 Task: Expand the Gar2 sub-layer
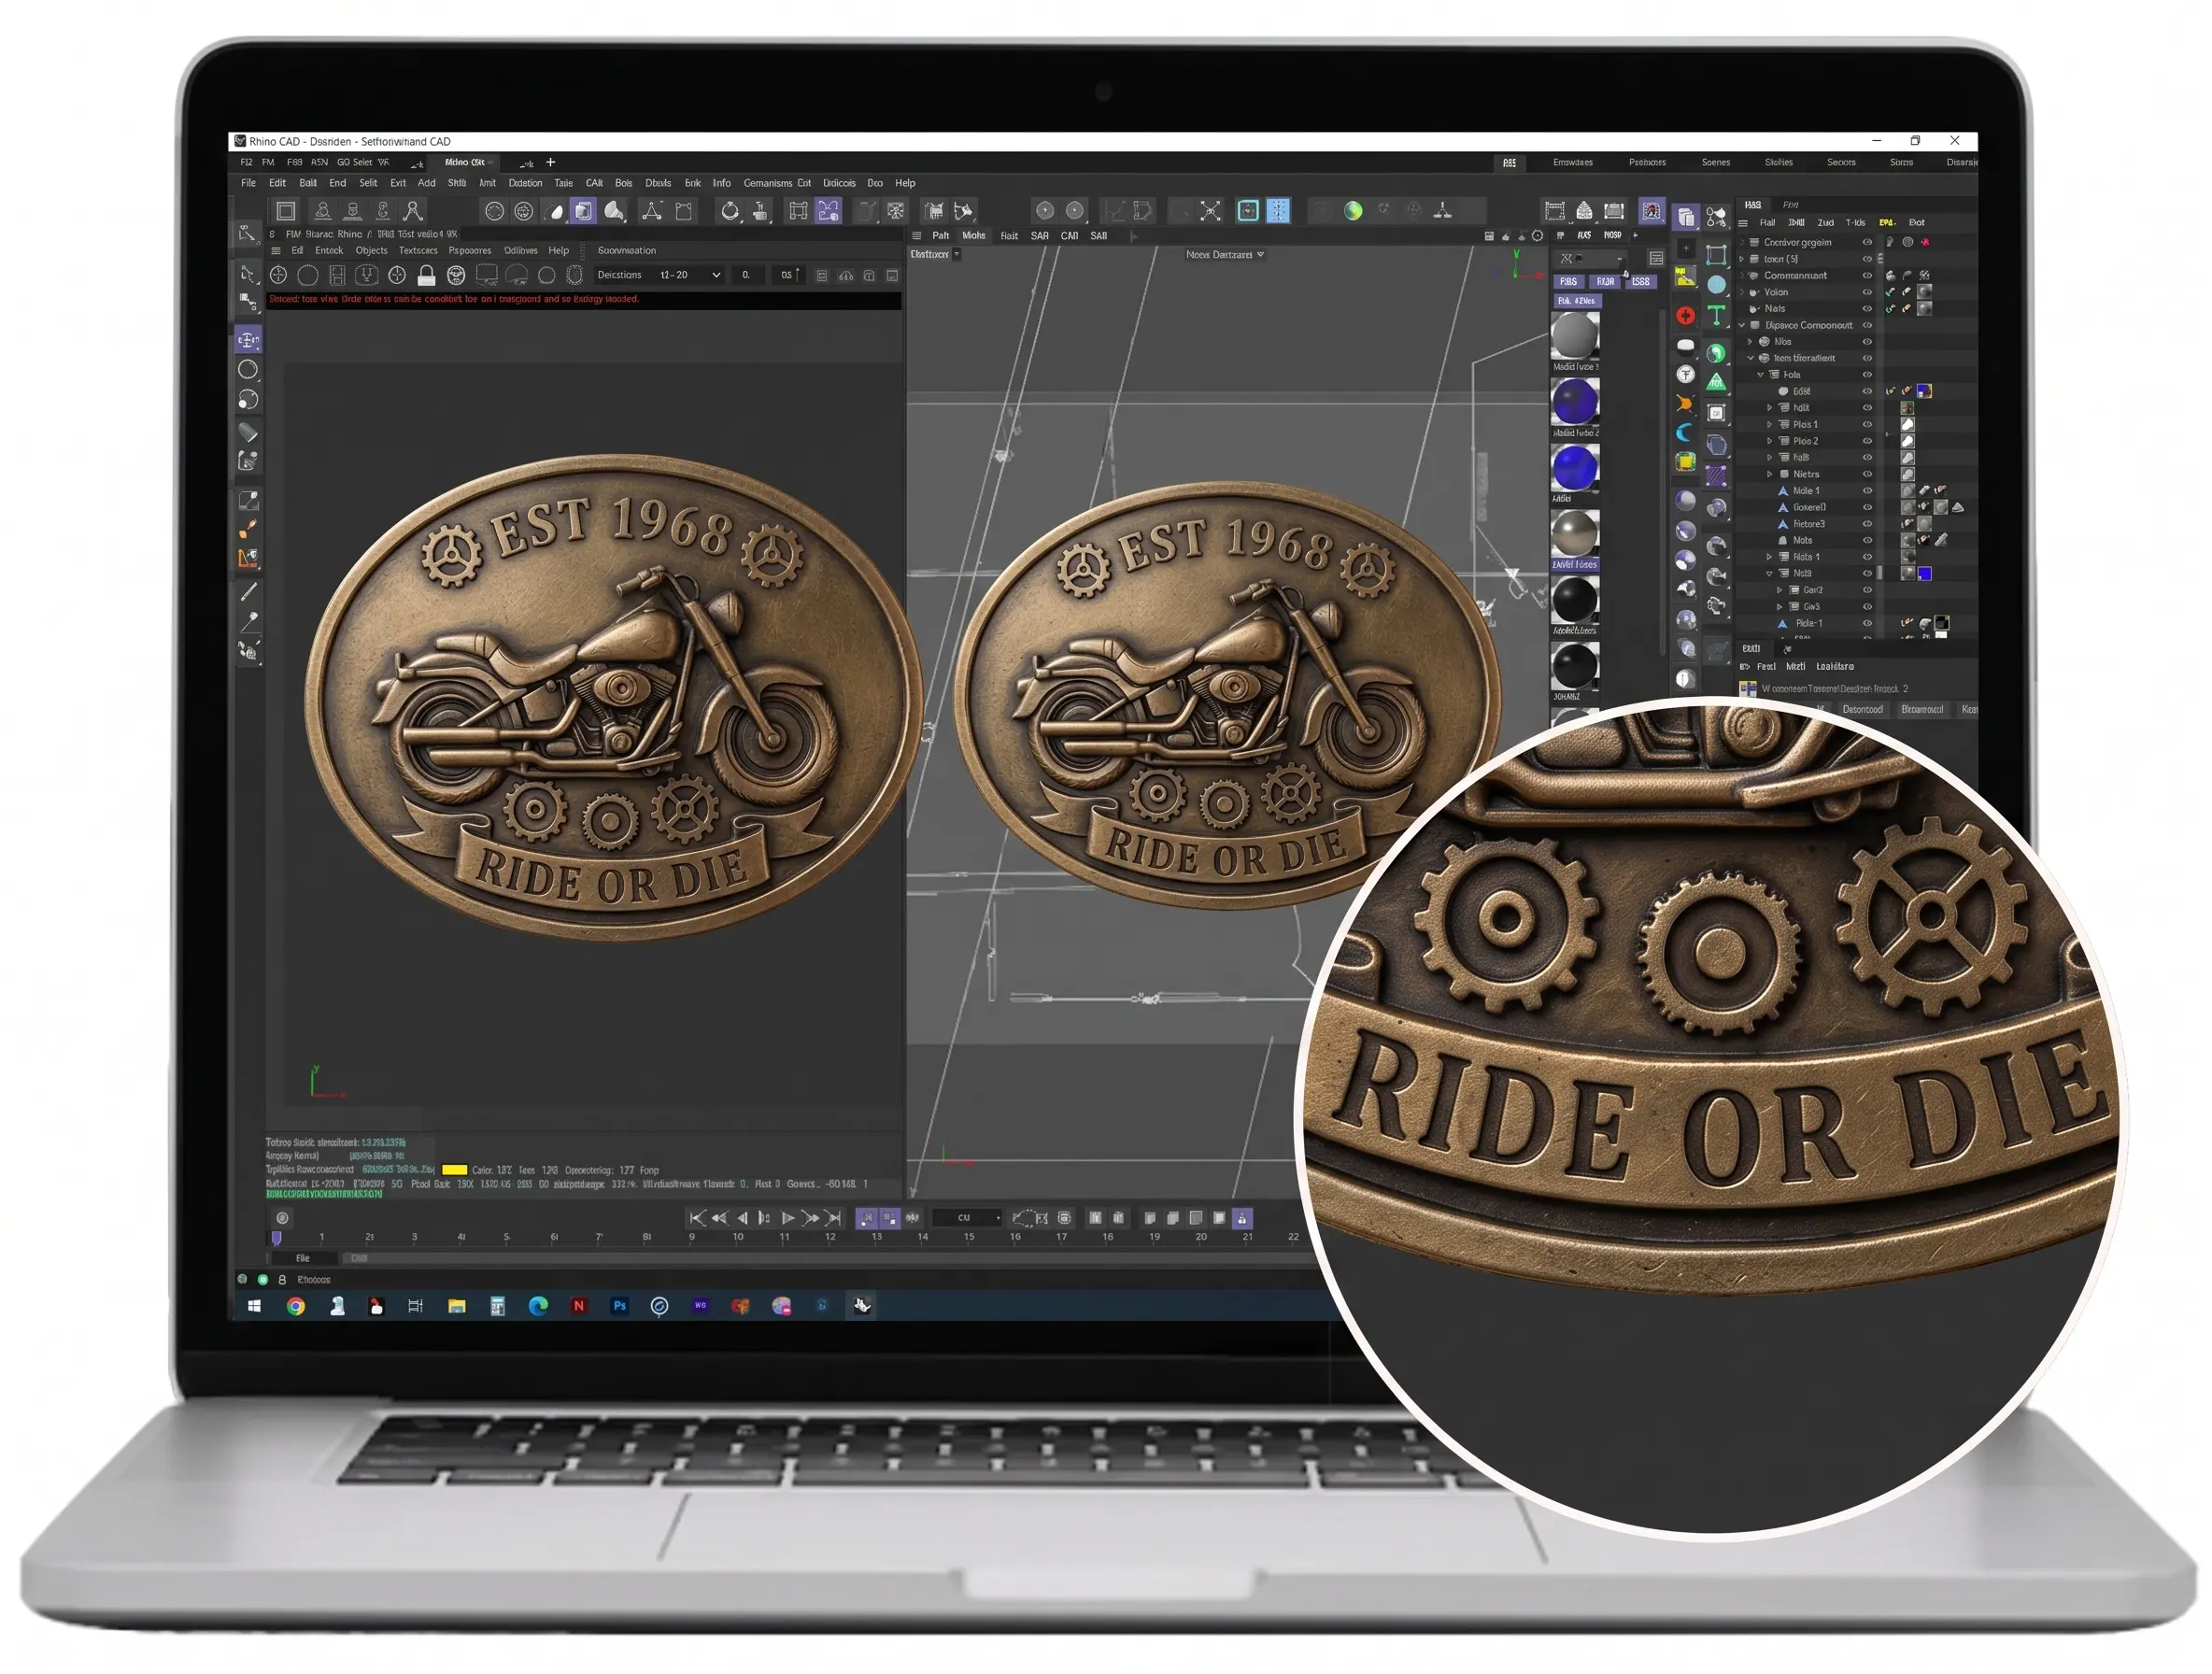(1779, 590)
